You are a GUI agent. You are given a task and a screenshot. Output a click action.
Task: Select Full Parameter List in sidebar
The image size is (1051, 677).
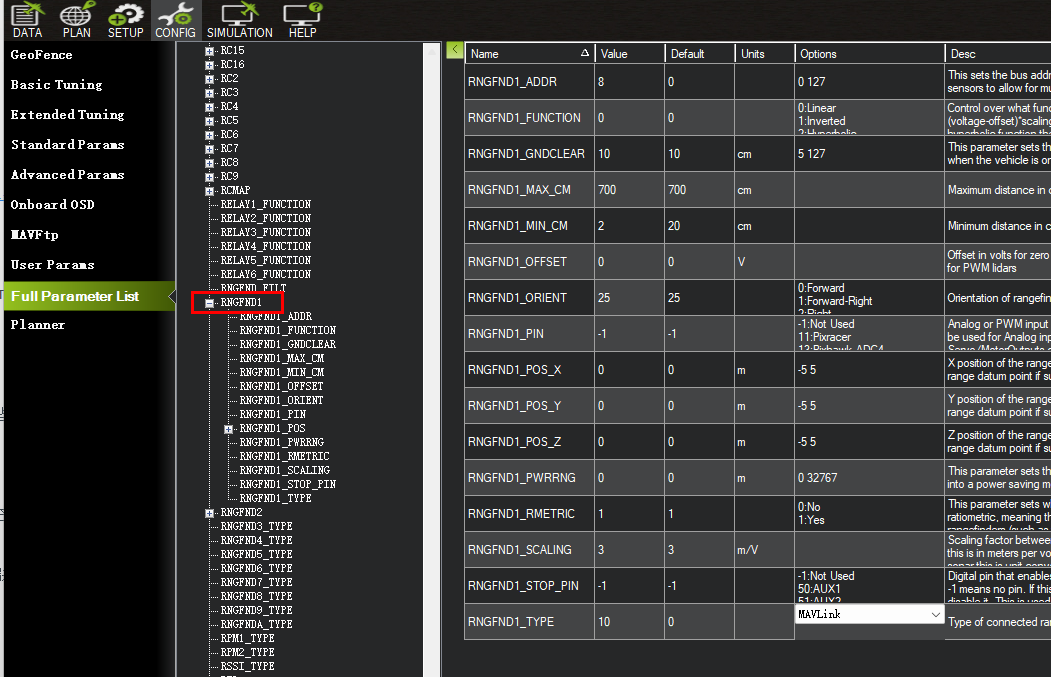[x=75, y=296]
